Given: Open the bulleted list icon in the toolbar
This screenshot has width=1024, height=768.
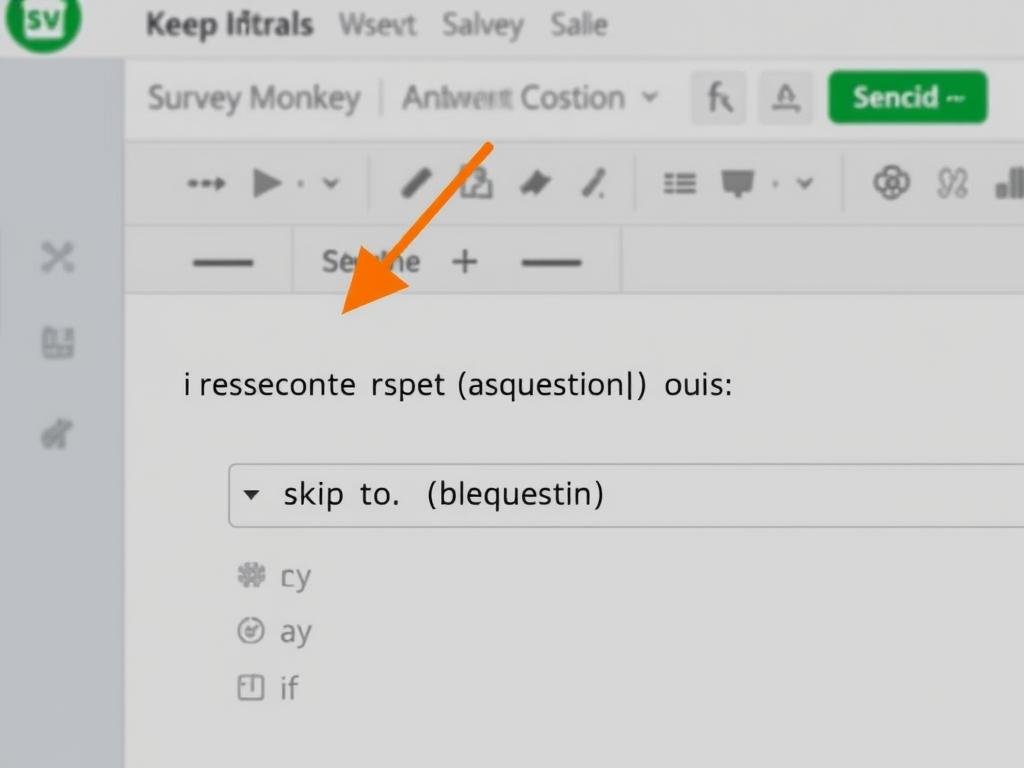Looking at the screenshot, I should [680, 182].
